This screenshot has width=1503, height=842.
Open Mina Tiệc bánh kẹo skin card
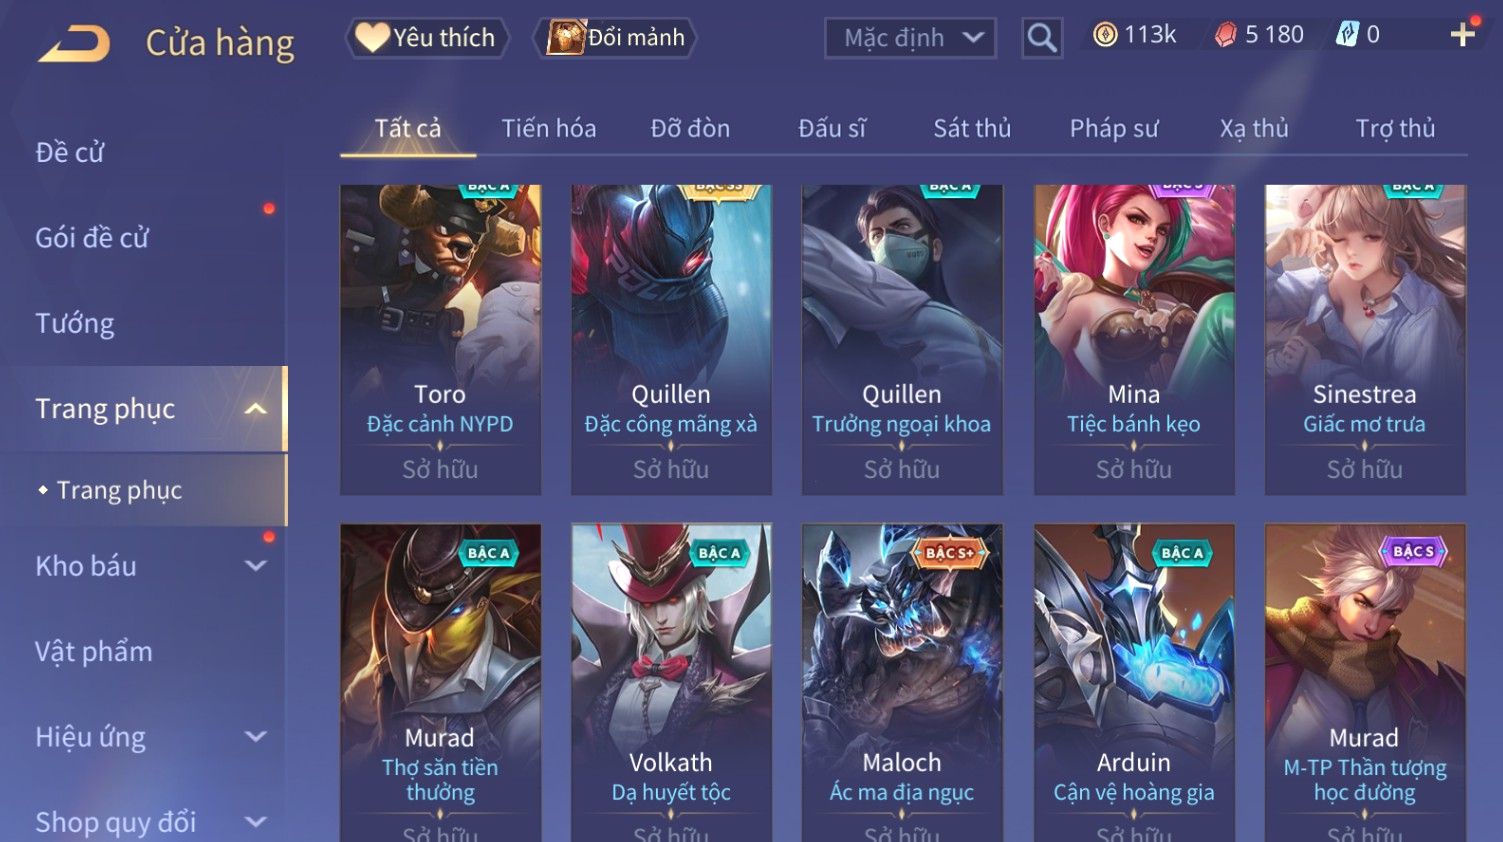[x=1134, y=339]
